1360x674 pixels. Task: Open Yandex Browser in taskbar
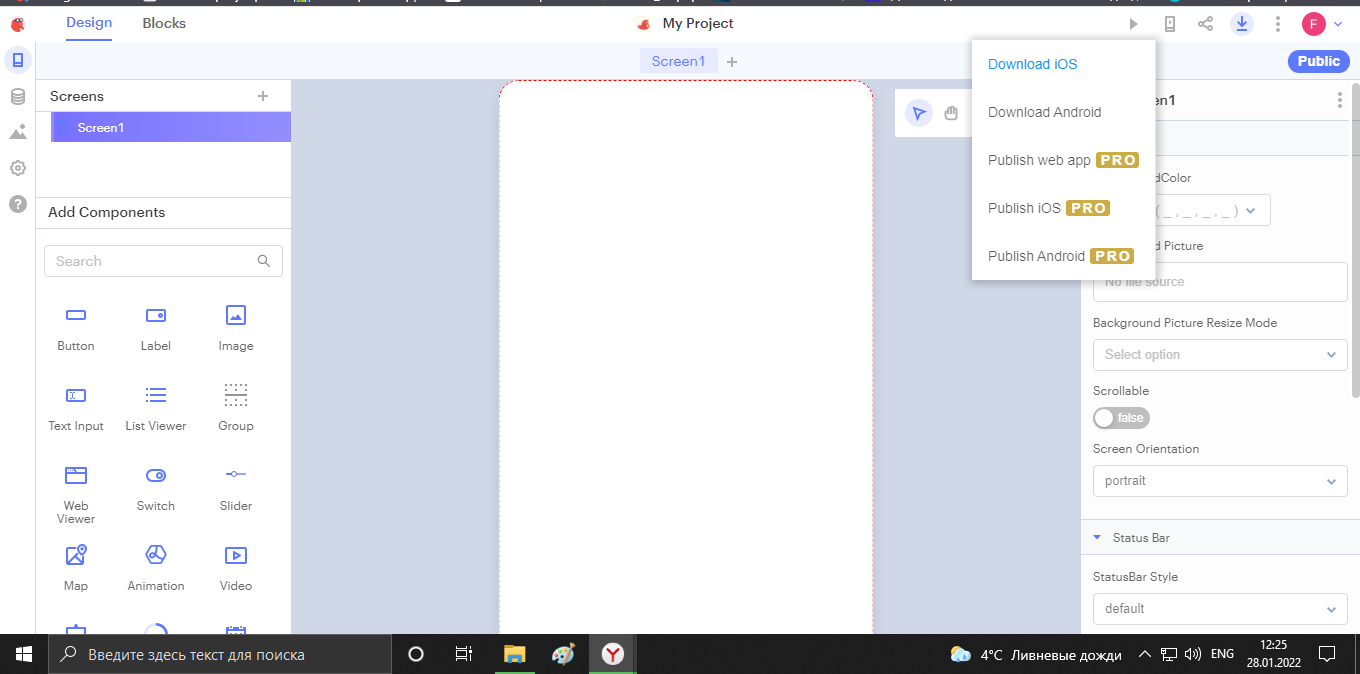pos(612,655)
